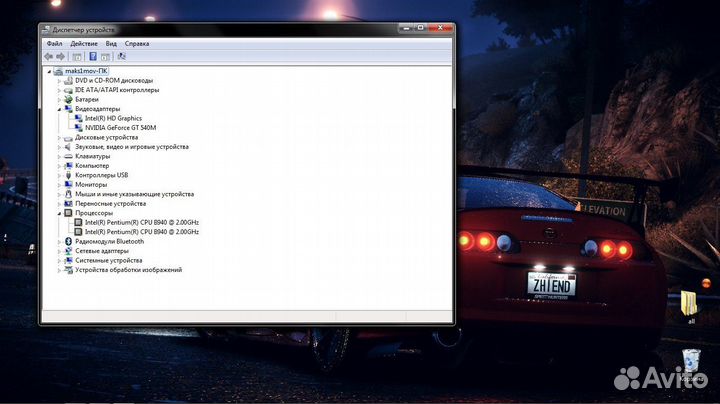Click the disk drive icon for Дисковые устройства
720x404 pixels.
(68, 137)
